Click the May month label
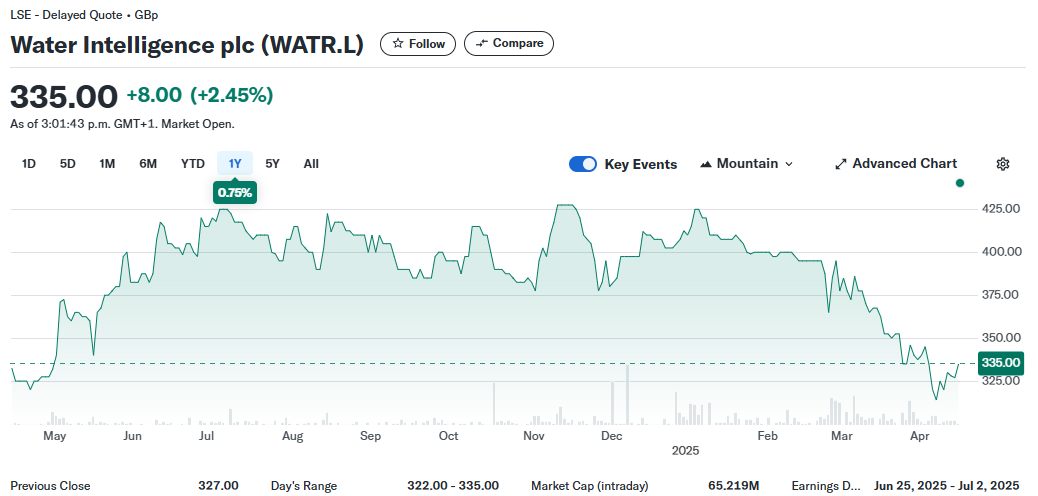Screen dimensions: 1038x496 click(54, 436)
